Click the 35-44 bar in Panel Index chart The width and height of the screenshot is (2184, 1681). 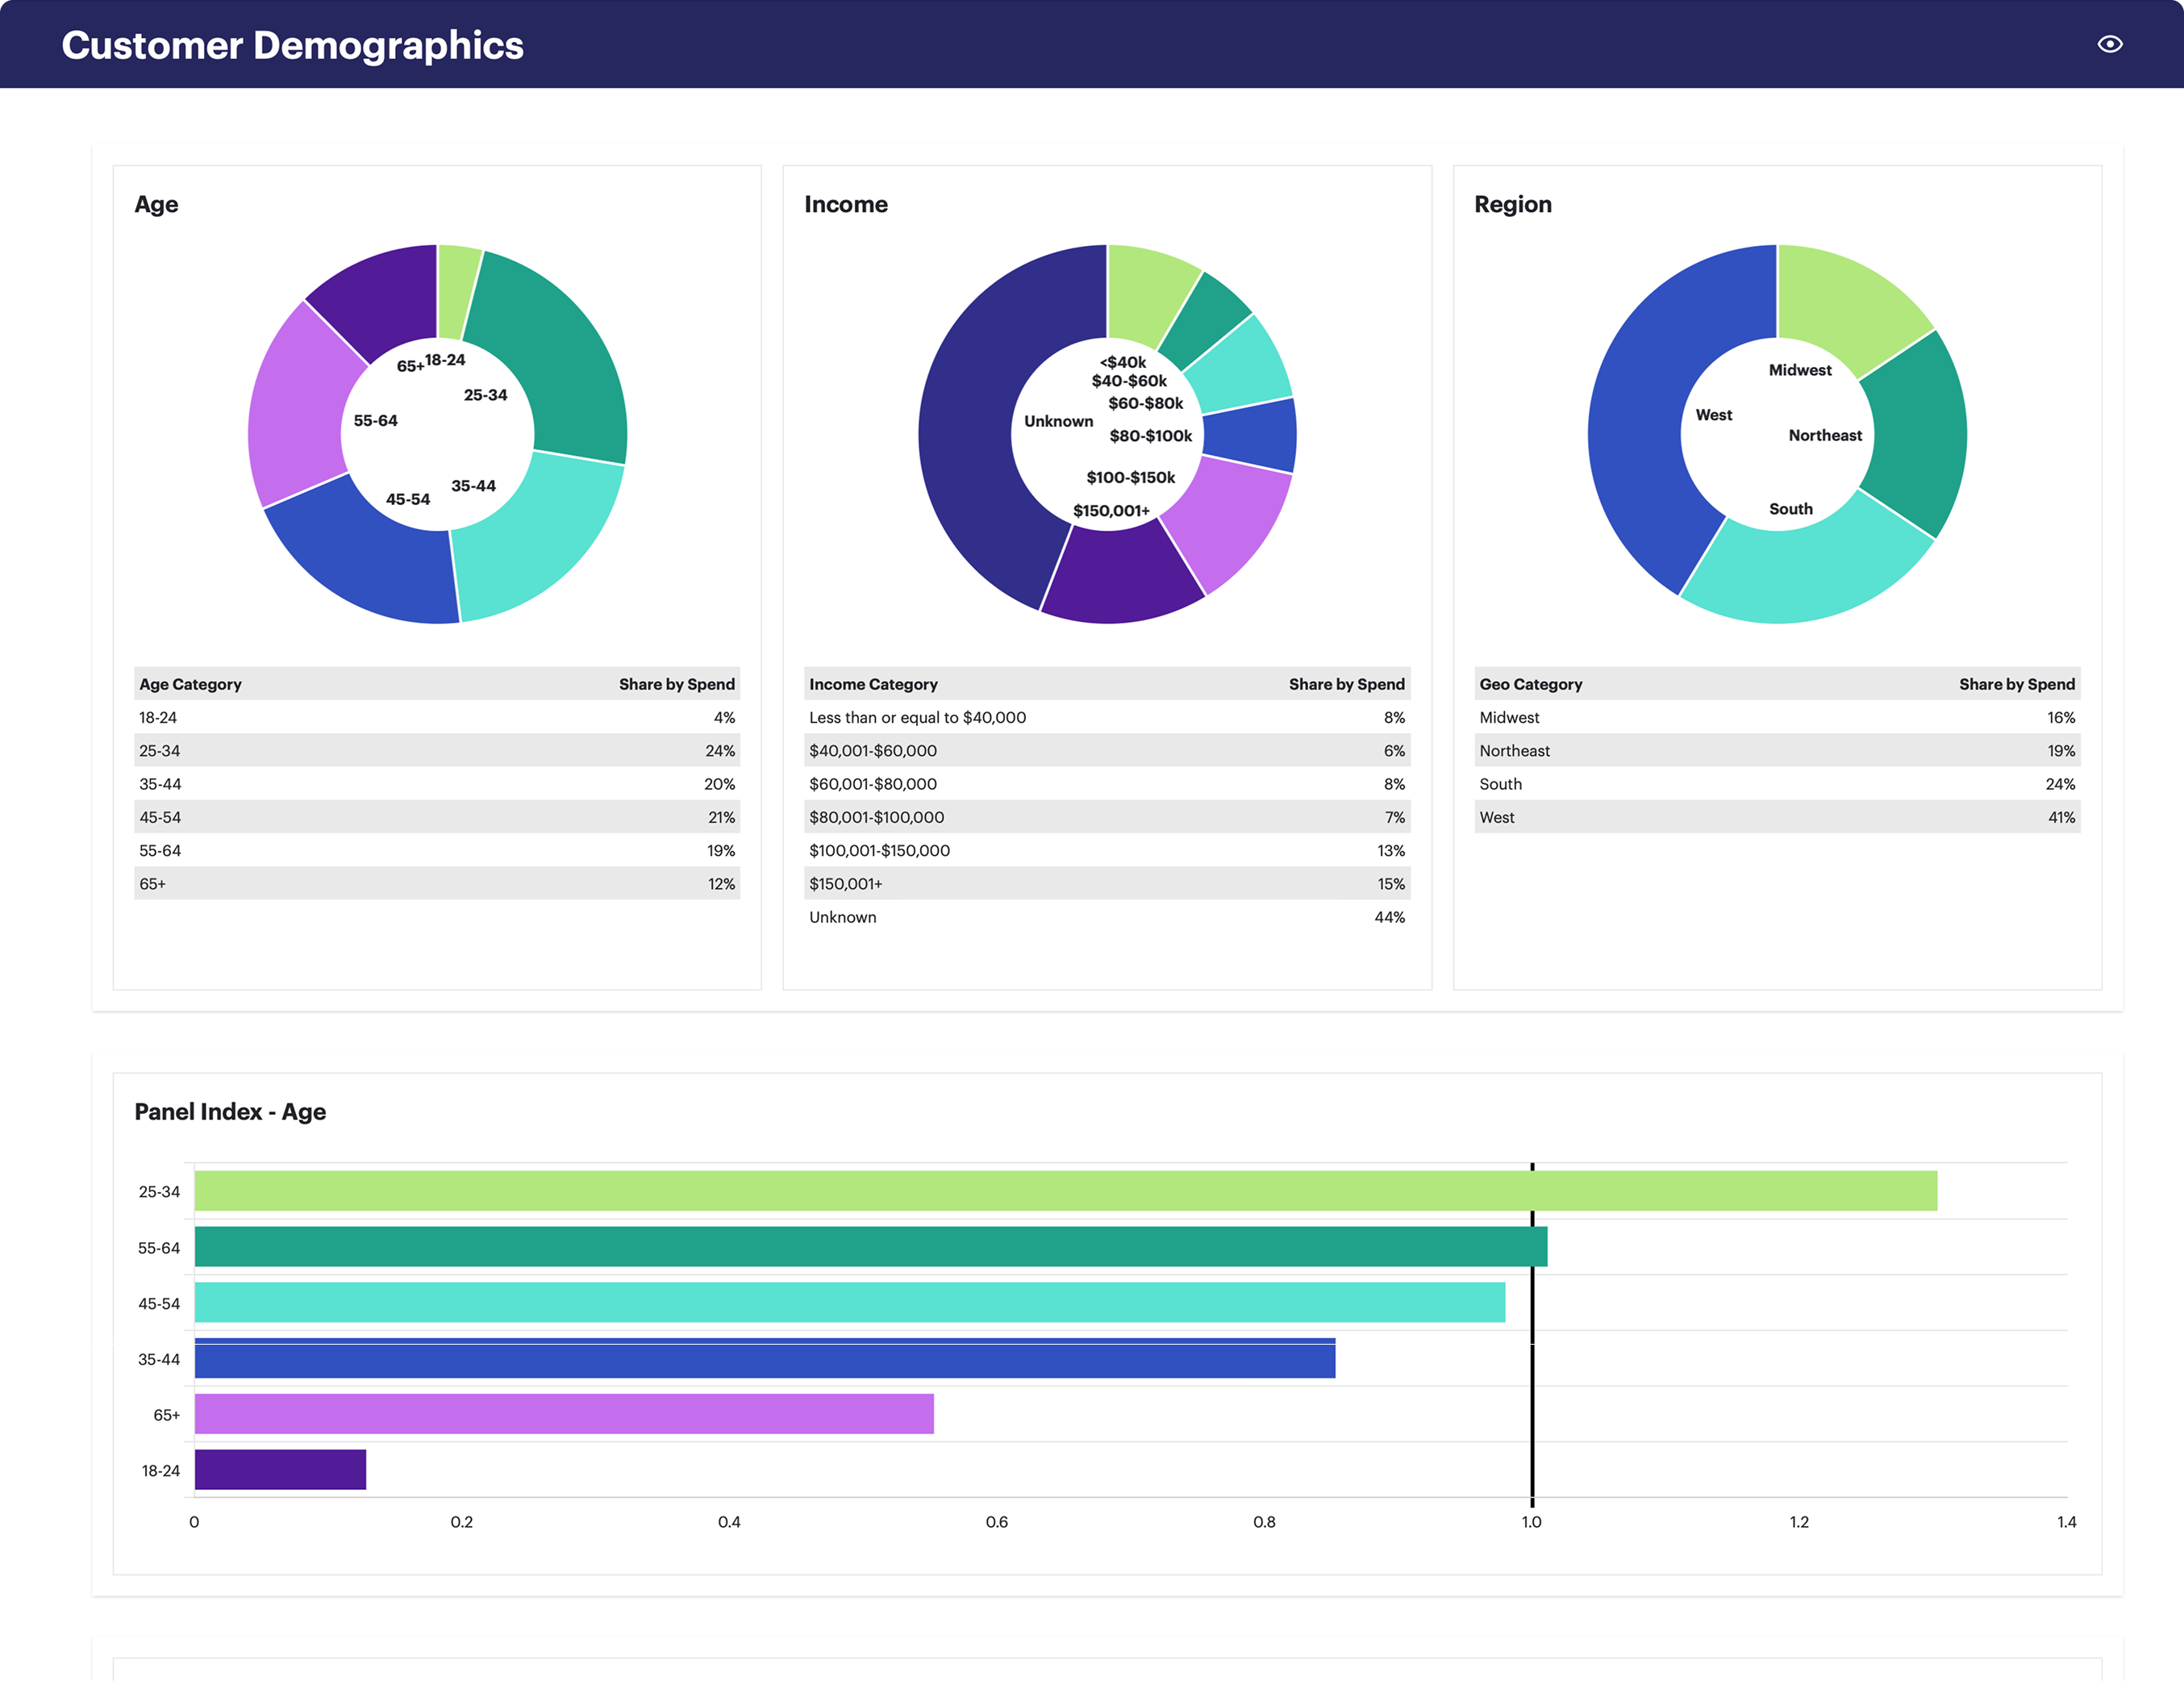click(x=764, y=1358)
